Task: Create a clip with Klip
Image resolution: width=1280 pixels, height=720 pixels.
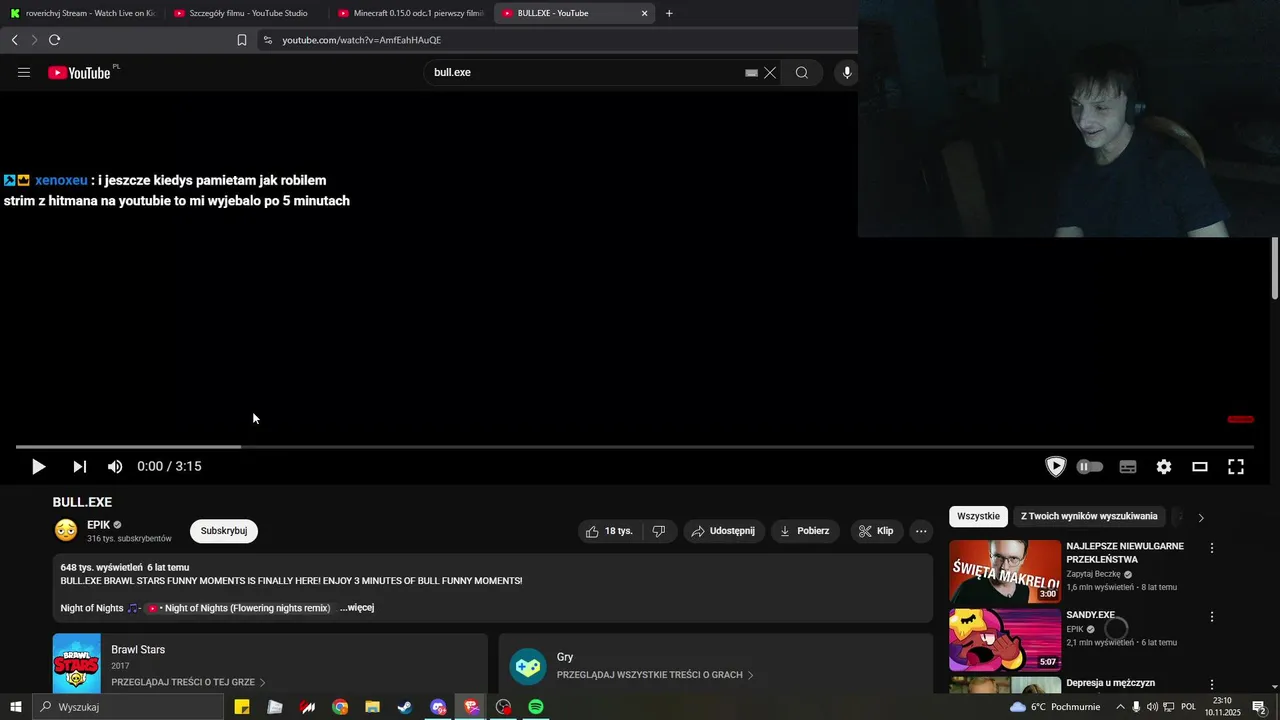Action: coord(877,531)
